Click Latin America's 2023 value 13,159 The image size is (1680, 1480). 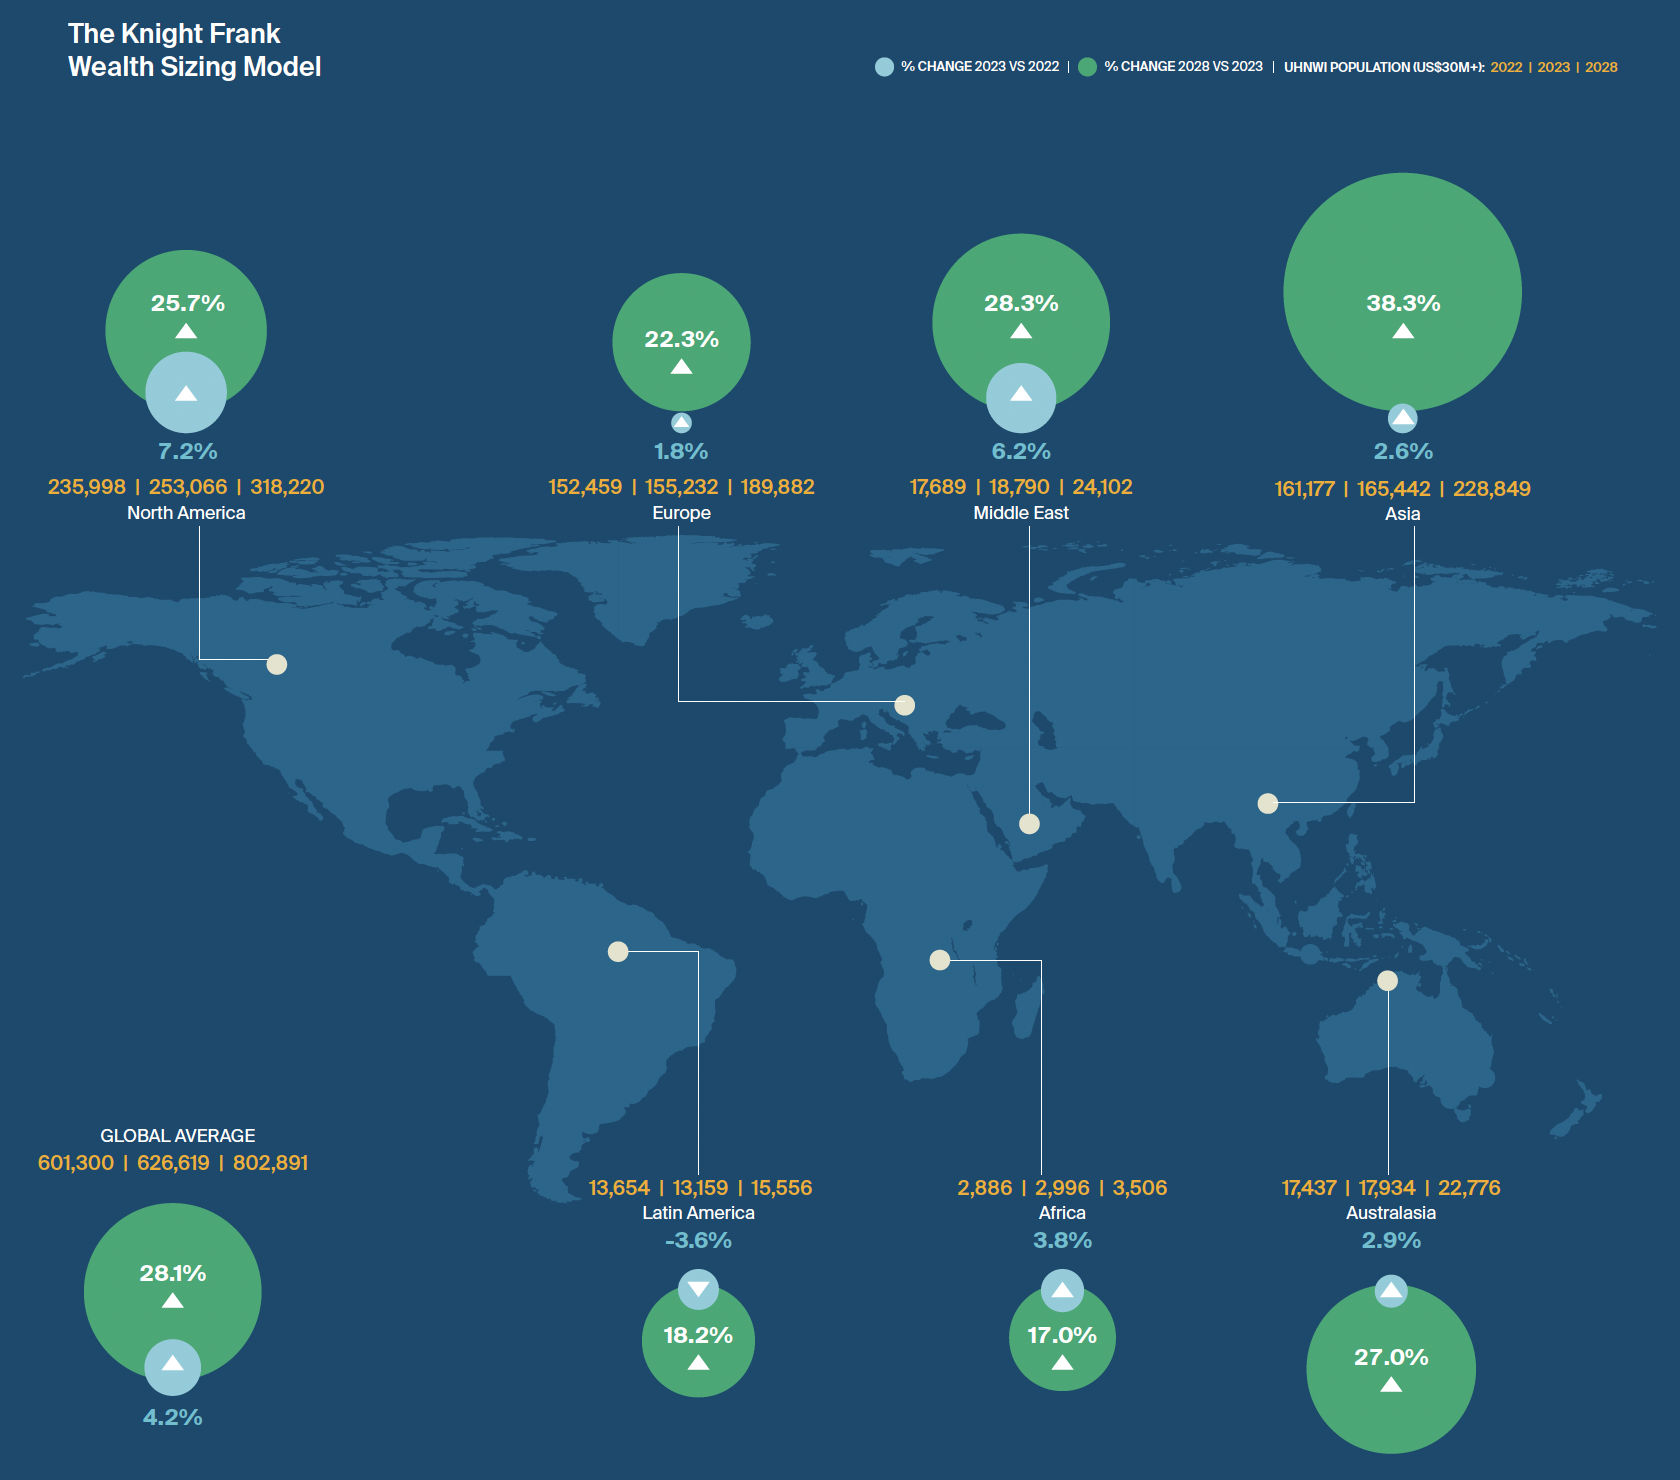click(700, 1188)
